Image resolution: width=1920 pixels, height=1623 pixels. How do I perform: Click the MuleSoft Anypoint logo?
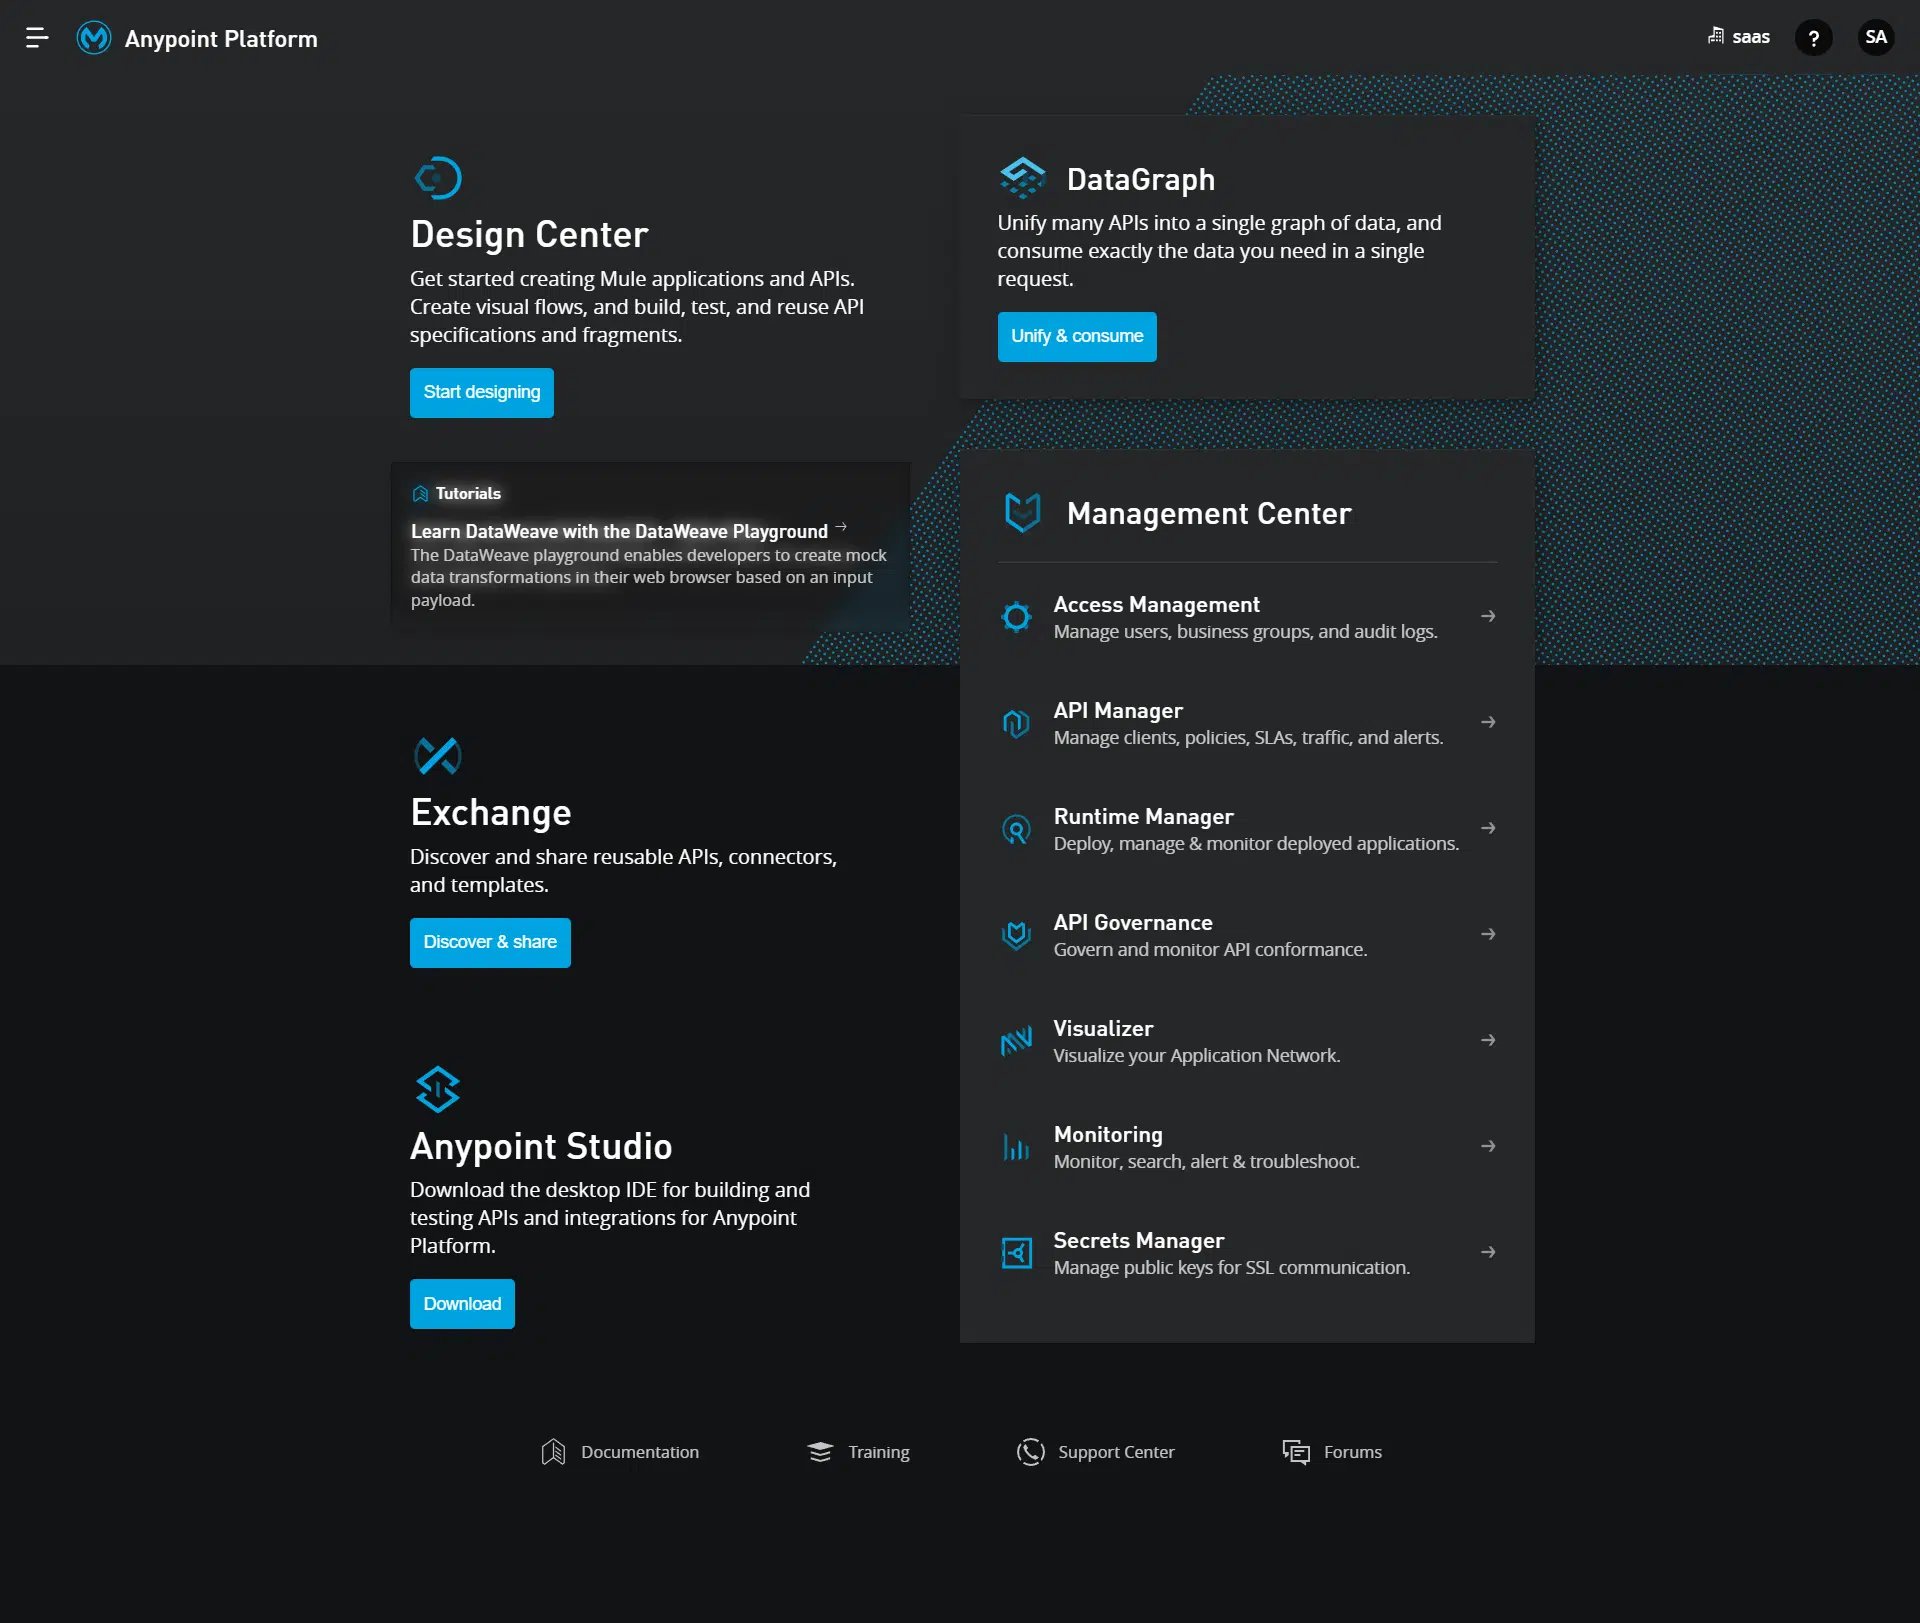click(94, 38)
